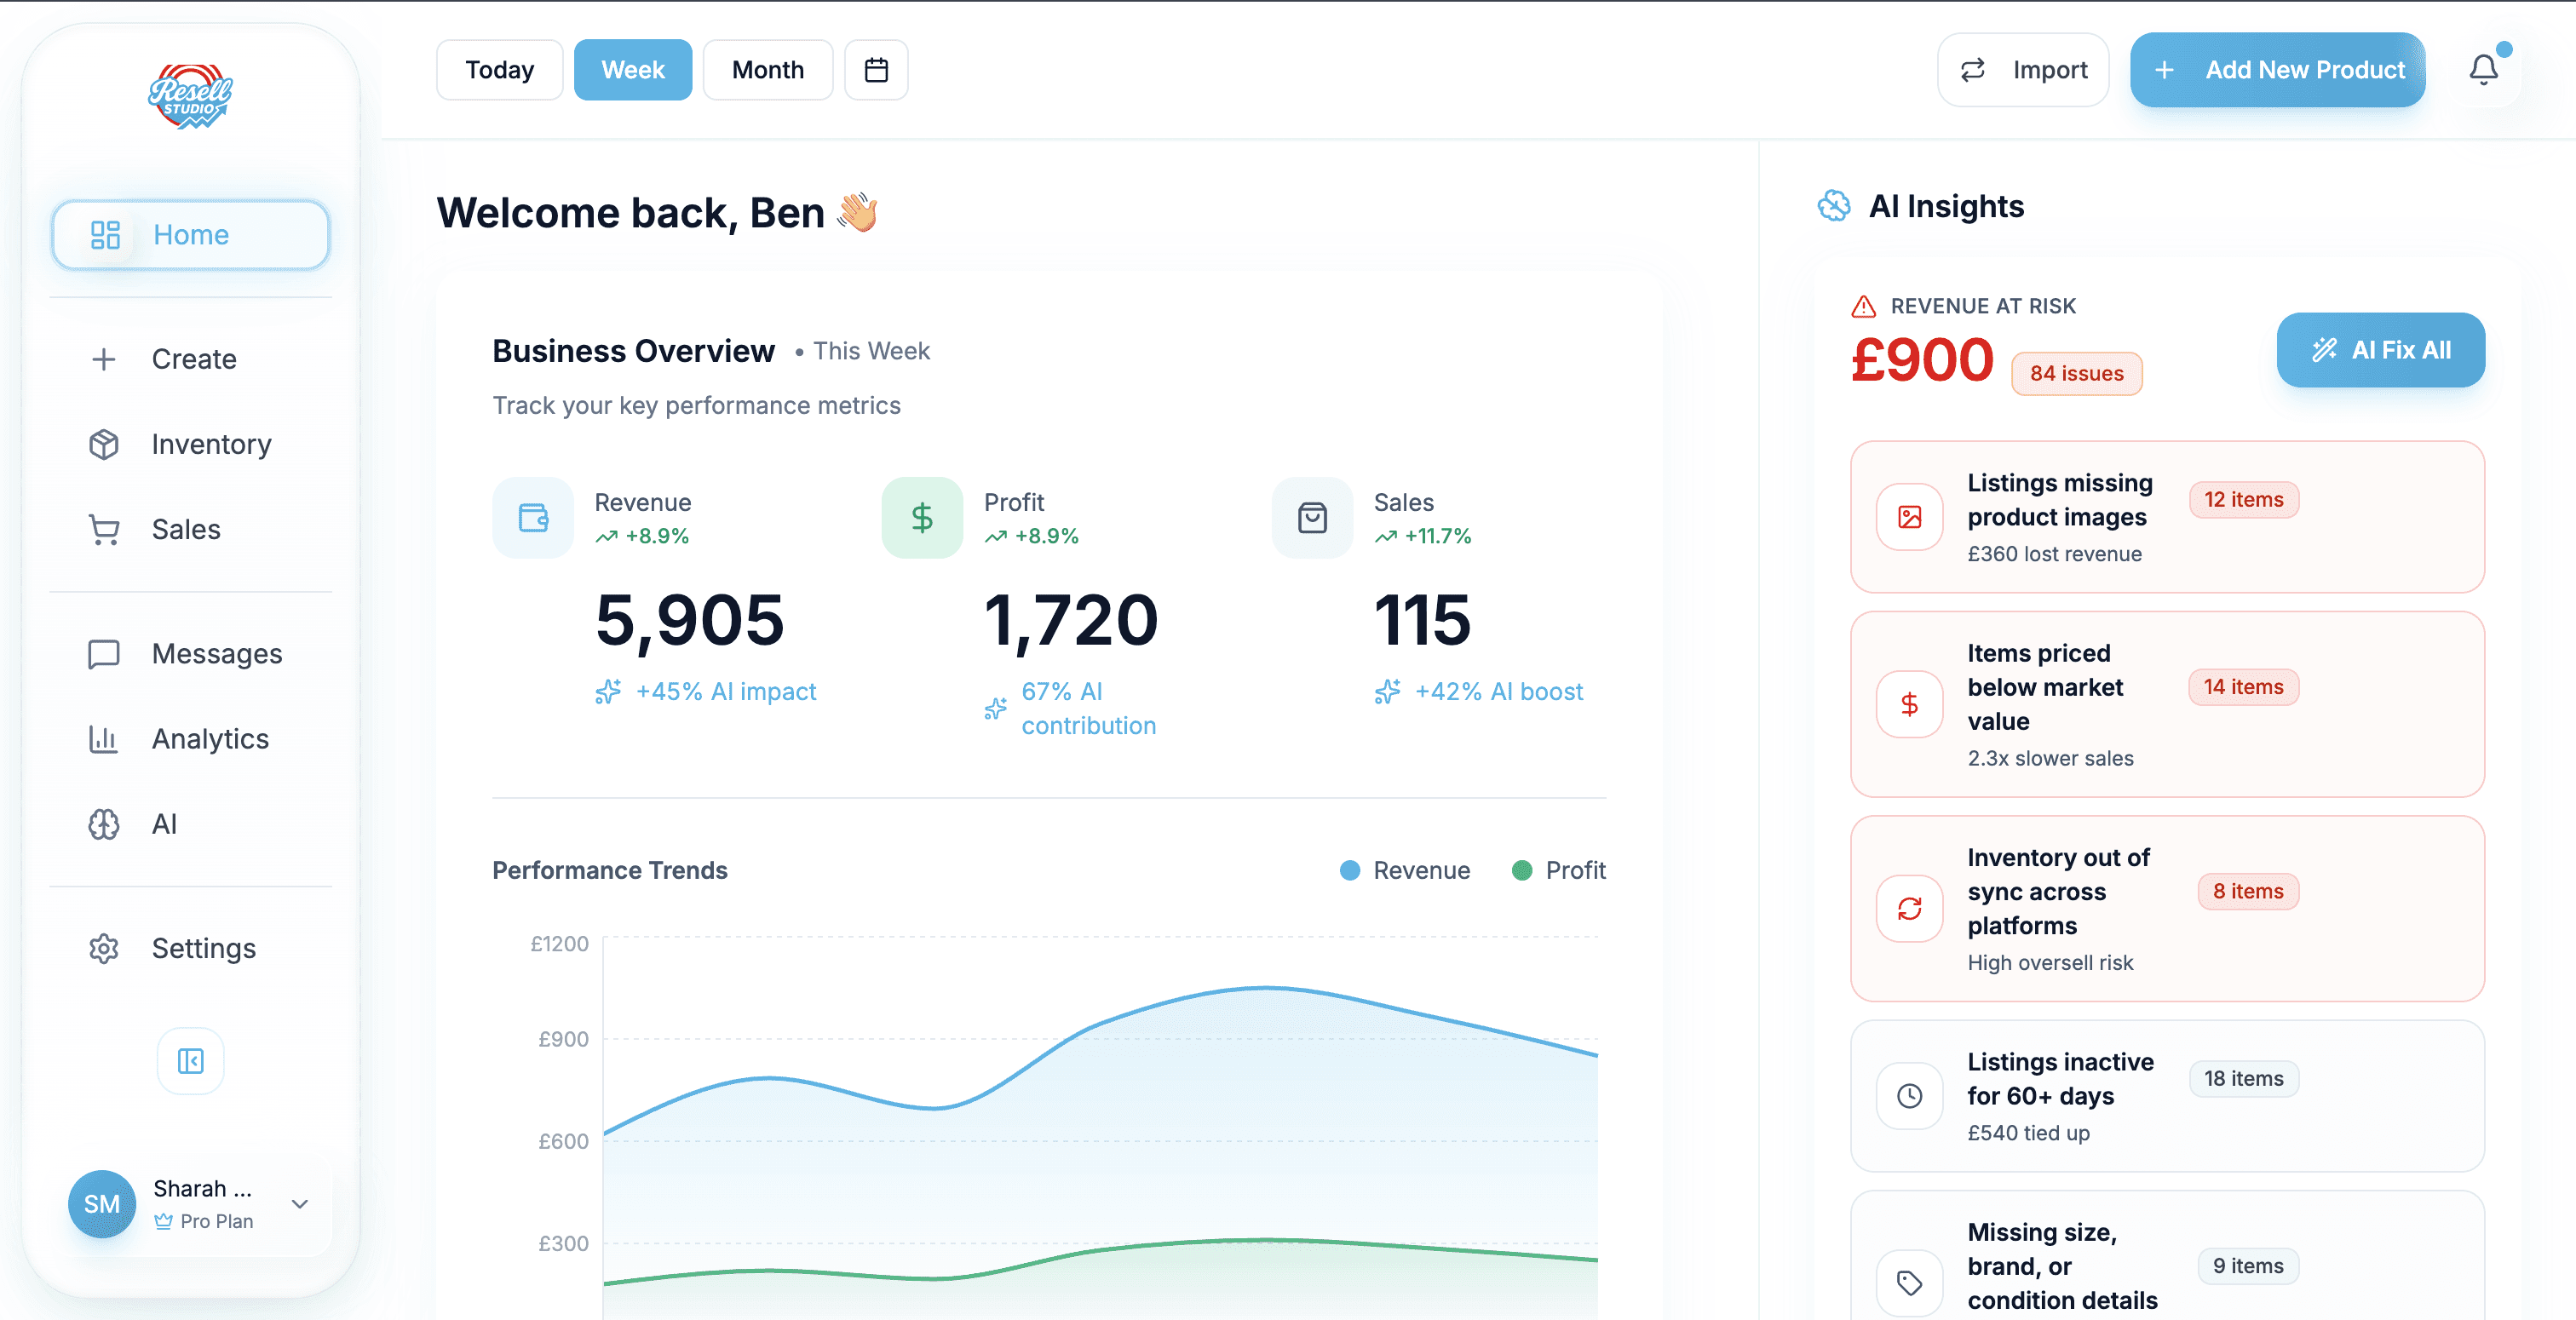Select the AI brain icon in sidebar
The width and height of the screenshot is (2576, 1320).
(x=104, y=823)
